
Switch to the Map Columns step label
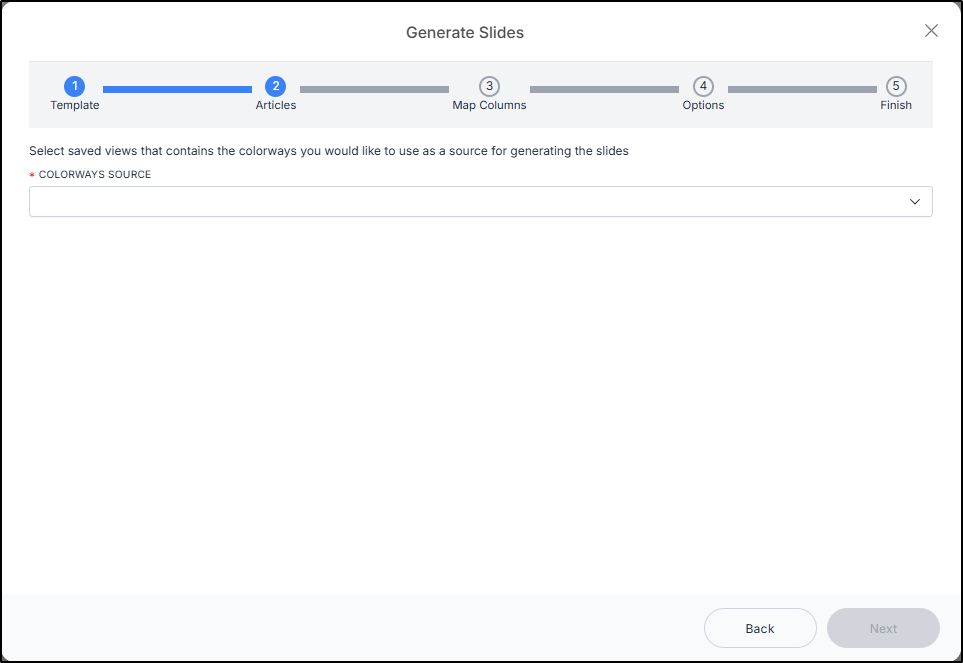pos(489,105)
